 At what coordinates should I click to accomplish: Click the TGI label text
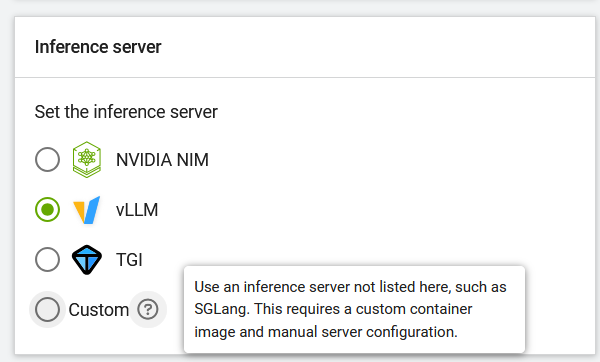(x=129, y=260)
